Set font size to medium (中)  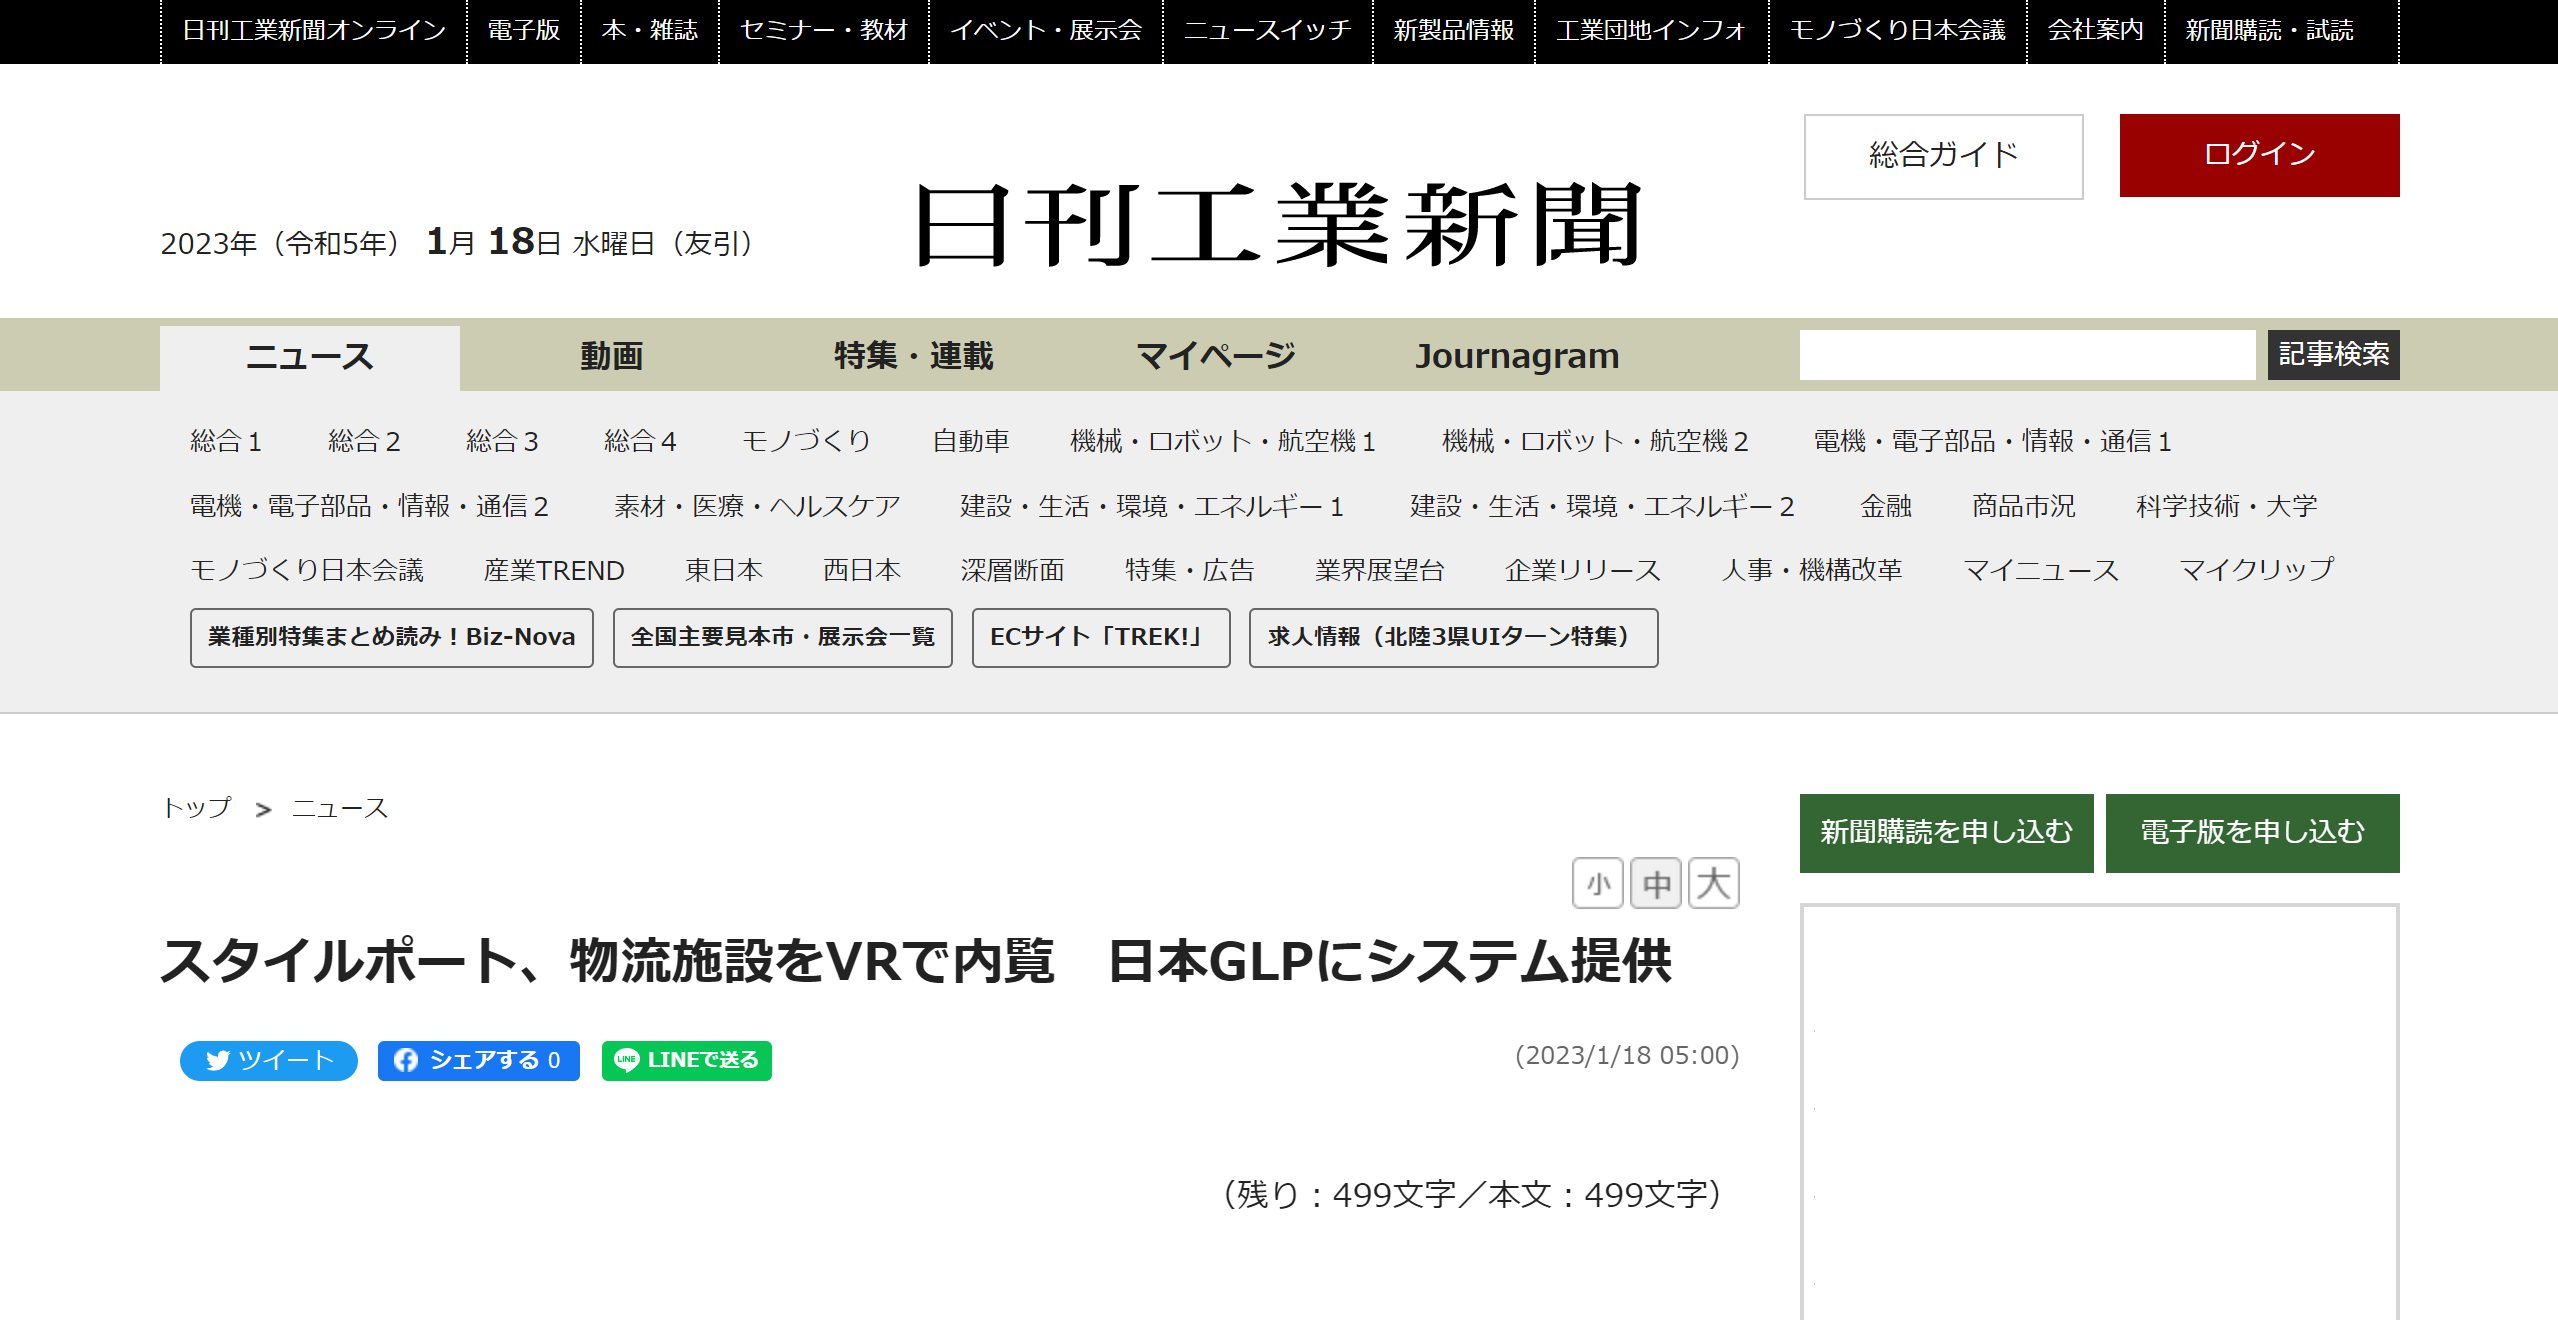click(x=1655, y=883)
